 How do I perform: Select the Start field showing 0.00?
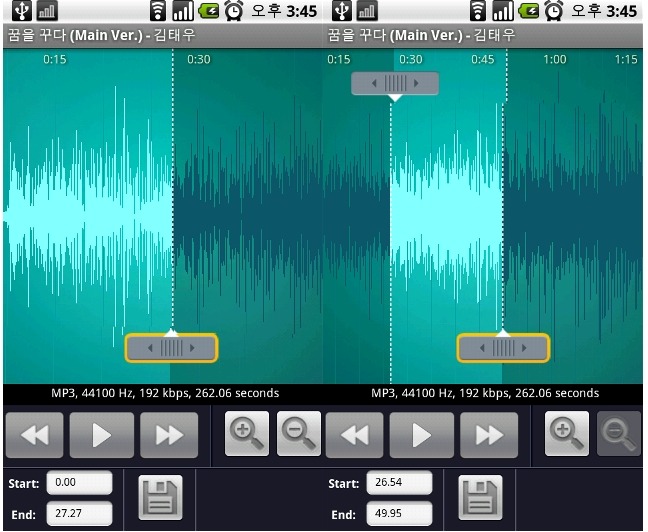[79, 482]
